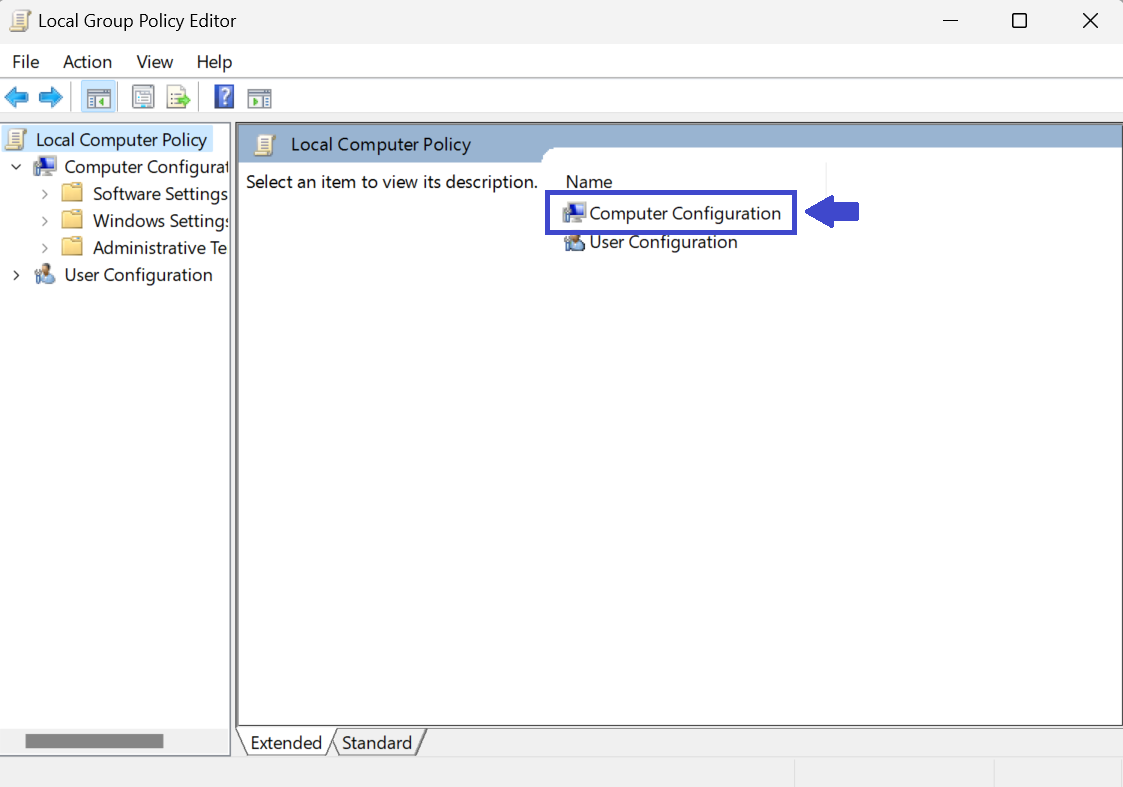This screenshot has width=1123, height=787.
Task: Click the Name column header
Action: coord(589,182)
